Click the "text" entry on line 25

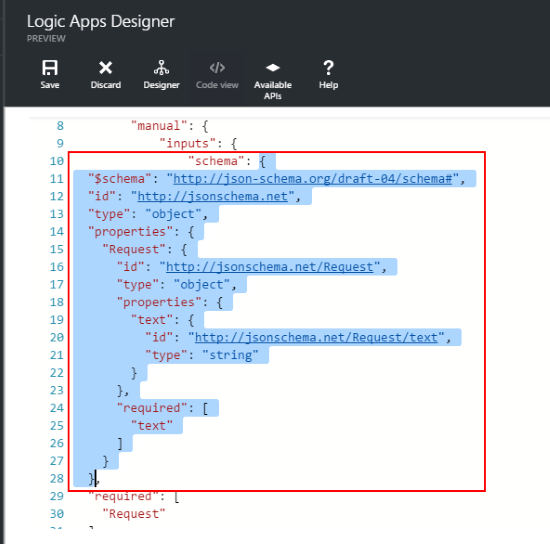coord(152,425)
